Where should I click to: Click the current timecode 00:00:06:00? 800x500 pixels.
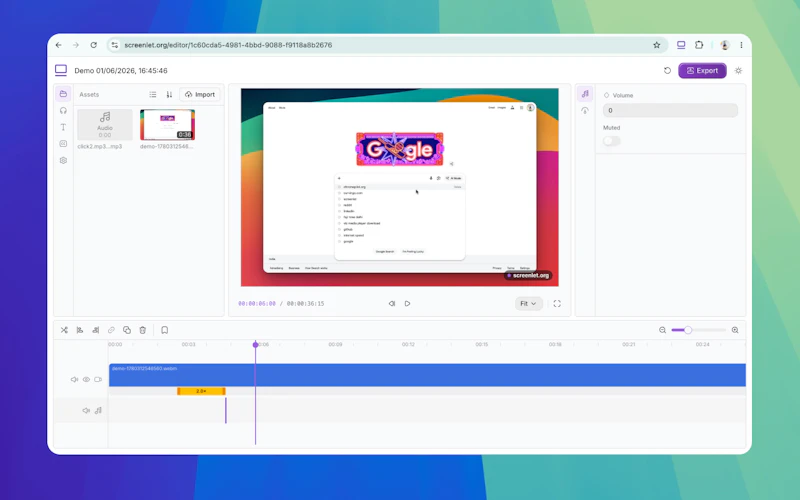point(257,304)
